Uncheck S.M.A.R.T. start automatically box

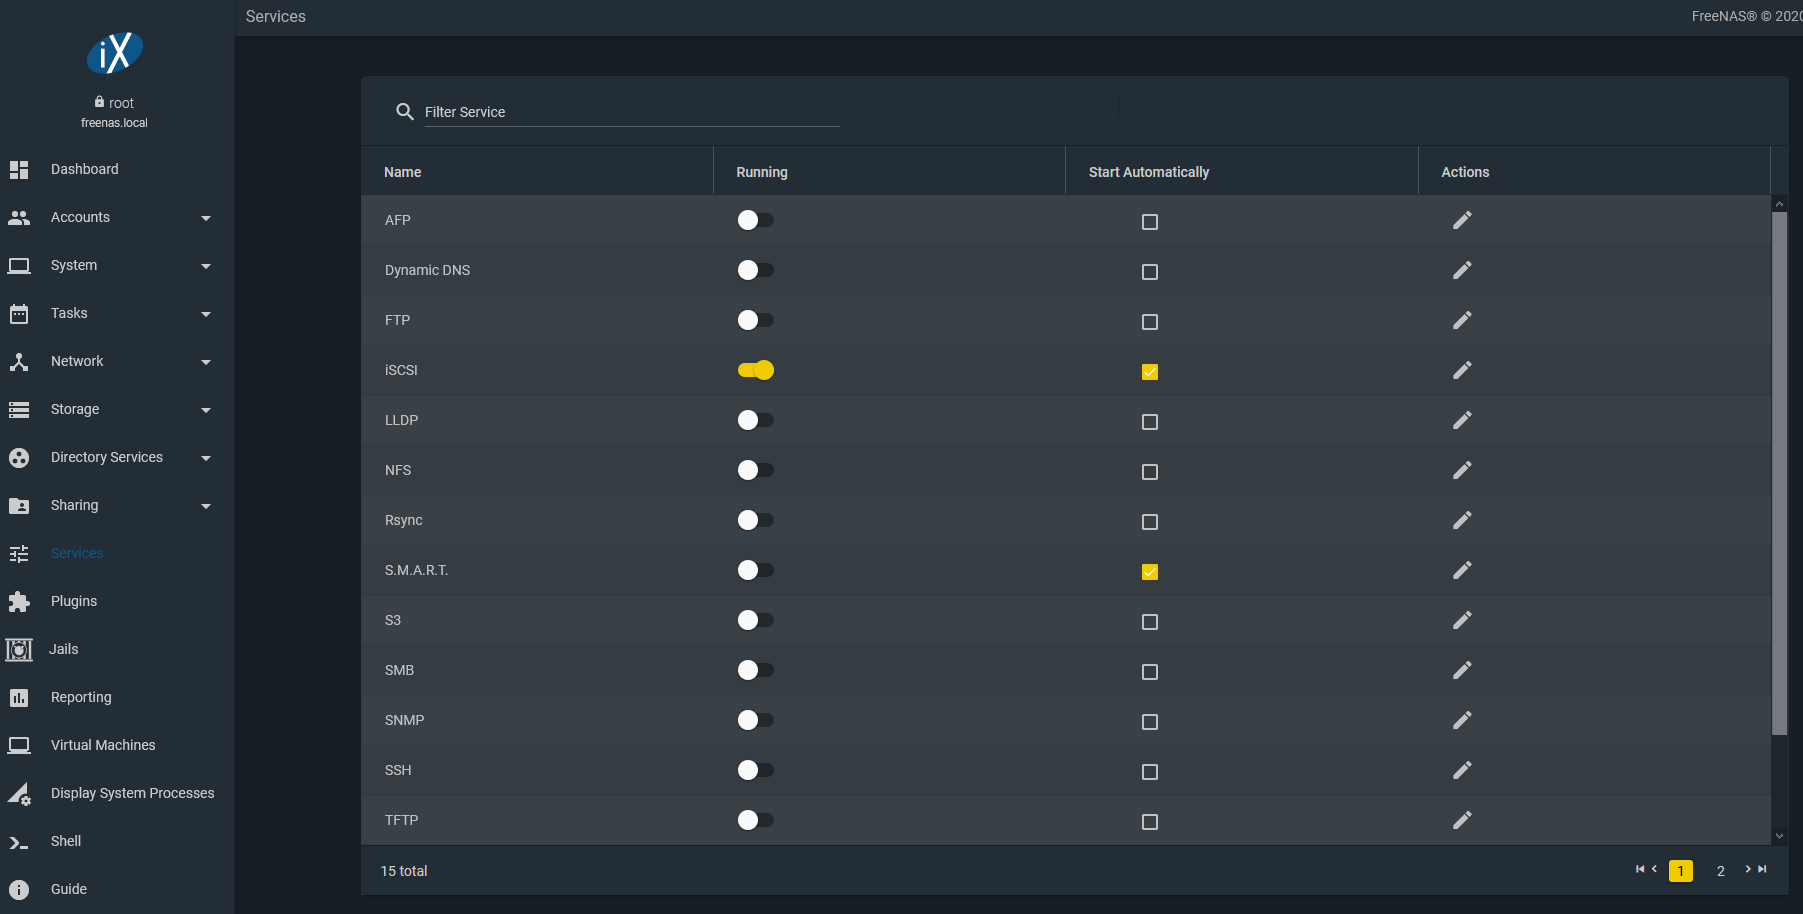point(1150,572)
